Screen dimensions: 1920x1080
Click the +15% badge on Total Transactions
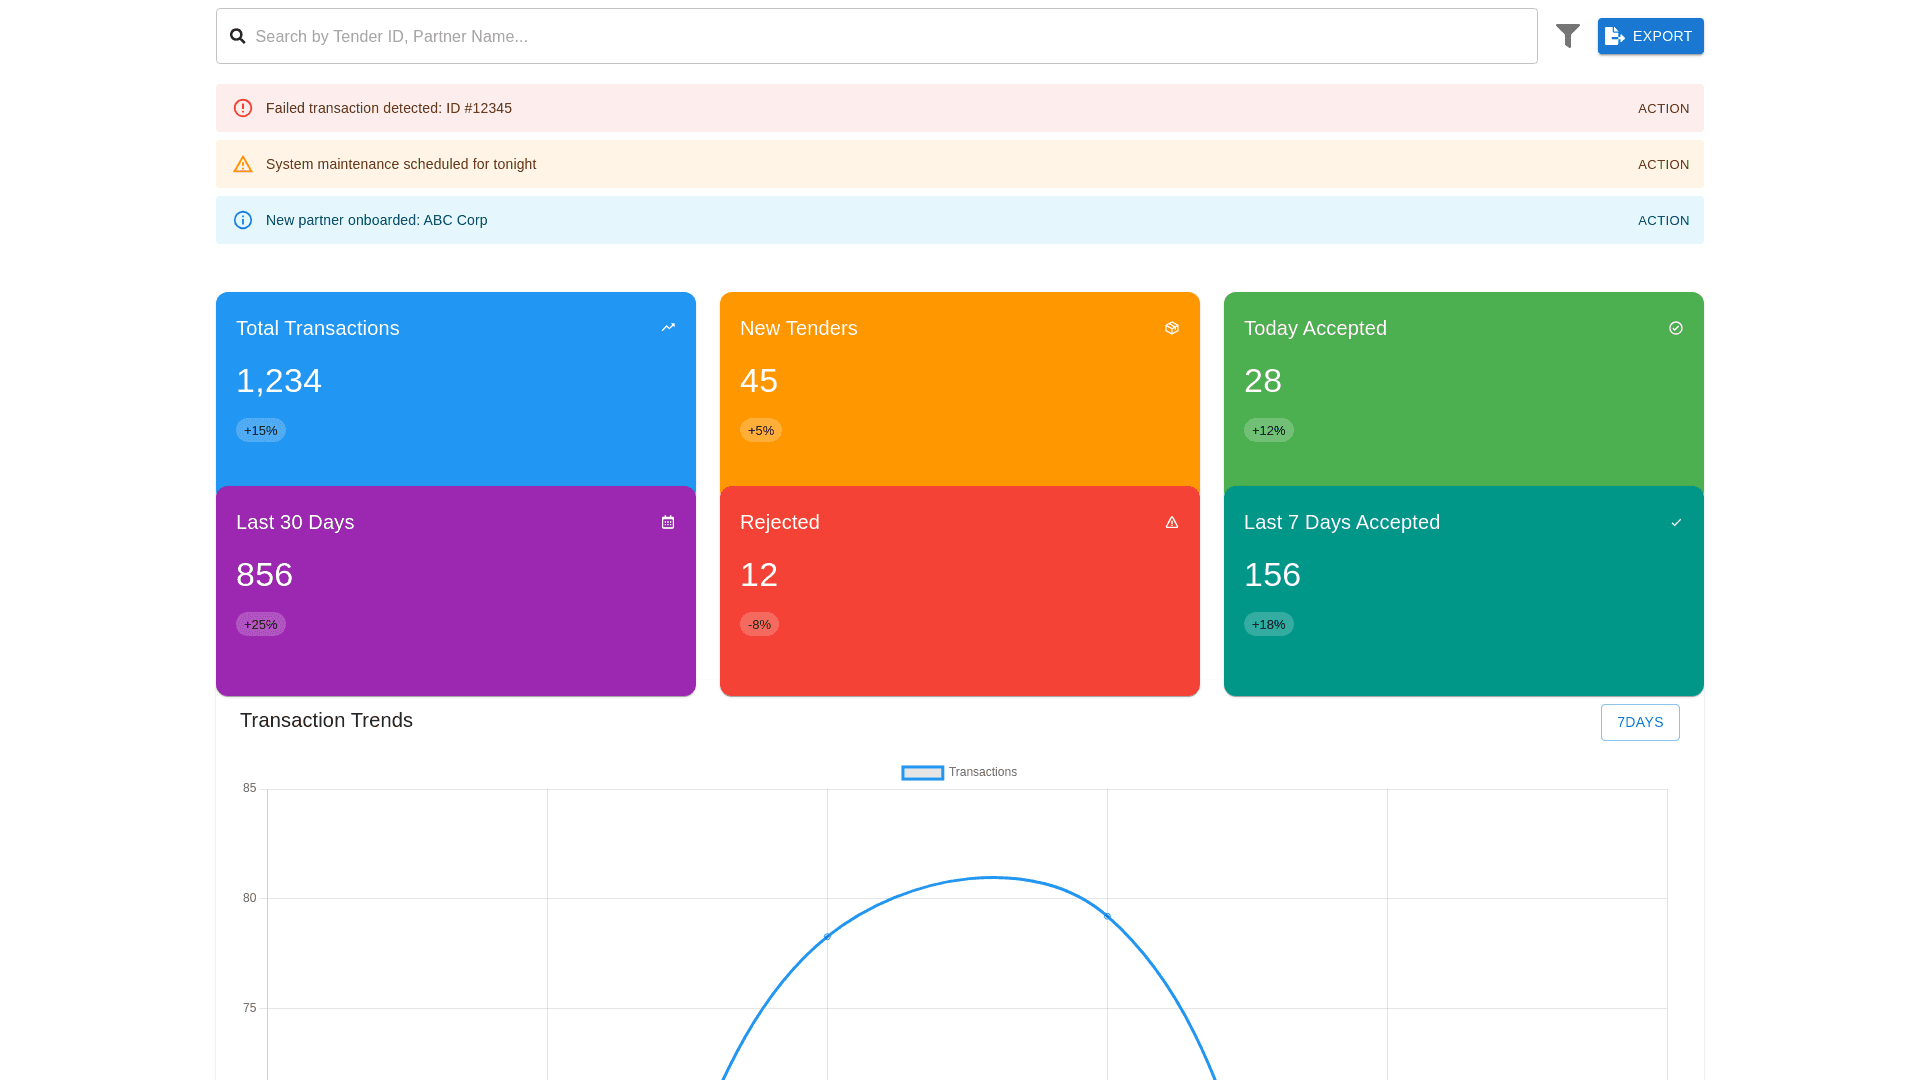(x=260, y=430)
